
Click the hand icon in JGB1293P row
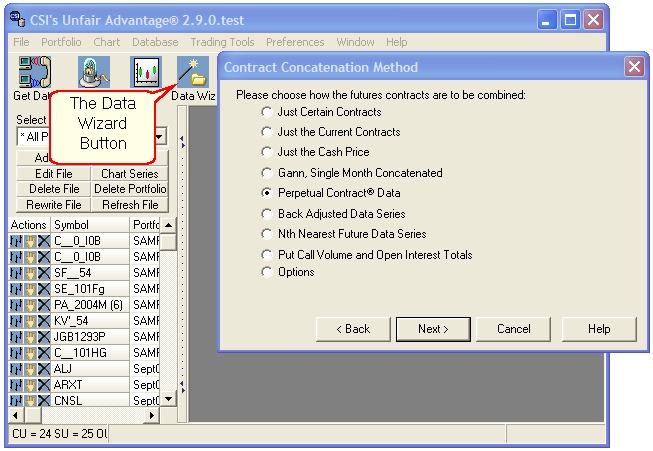click(30, 336)
